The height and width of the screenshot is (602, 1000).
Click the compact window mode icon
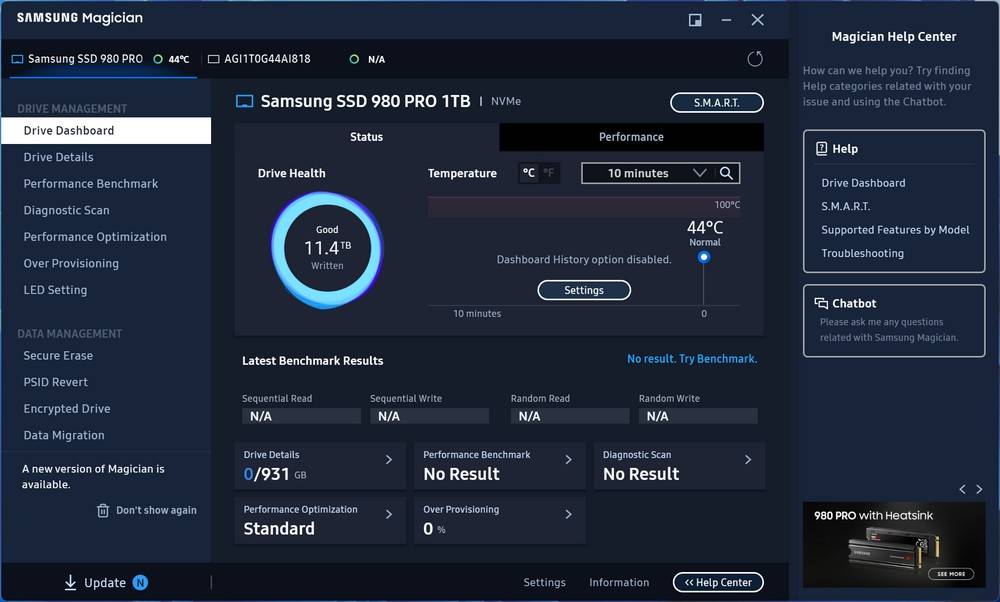[695, 20]
